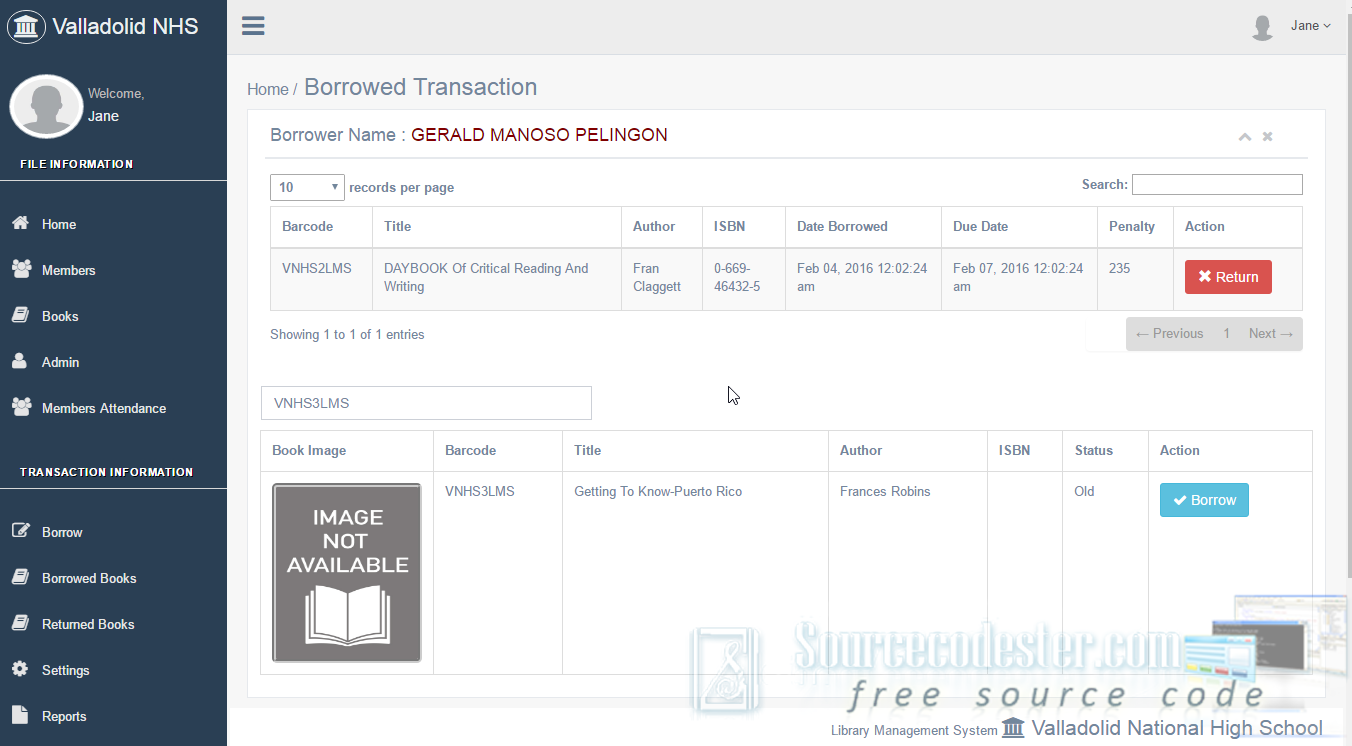The image size is (1352, 746).
Task: Open the sidebar hamburger menu
Action: 252,26
